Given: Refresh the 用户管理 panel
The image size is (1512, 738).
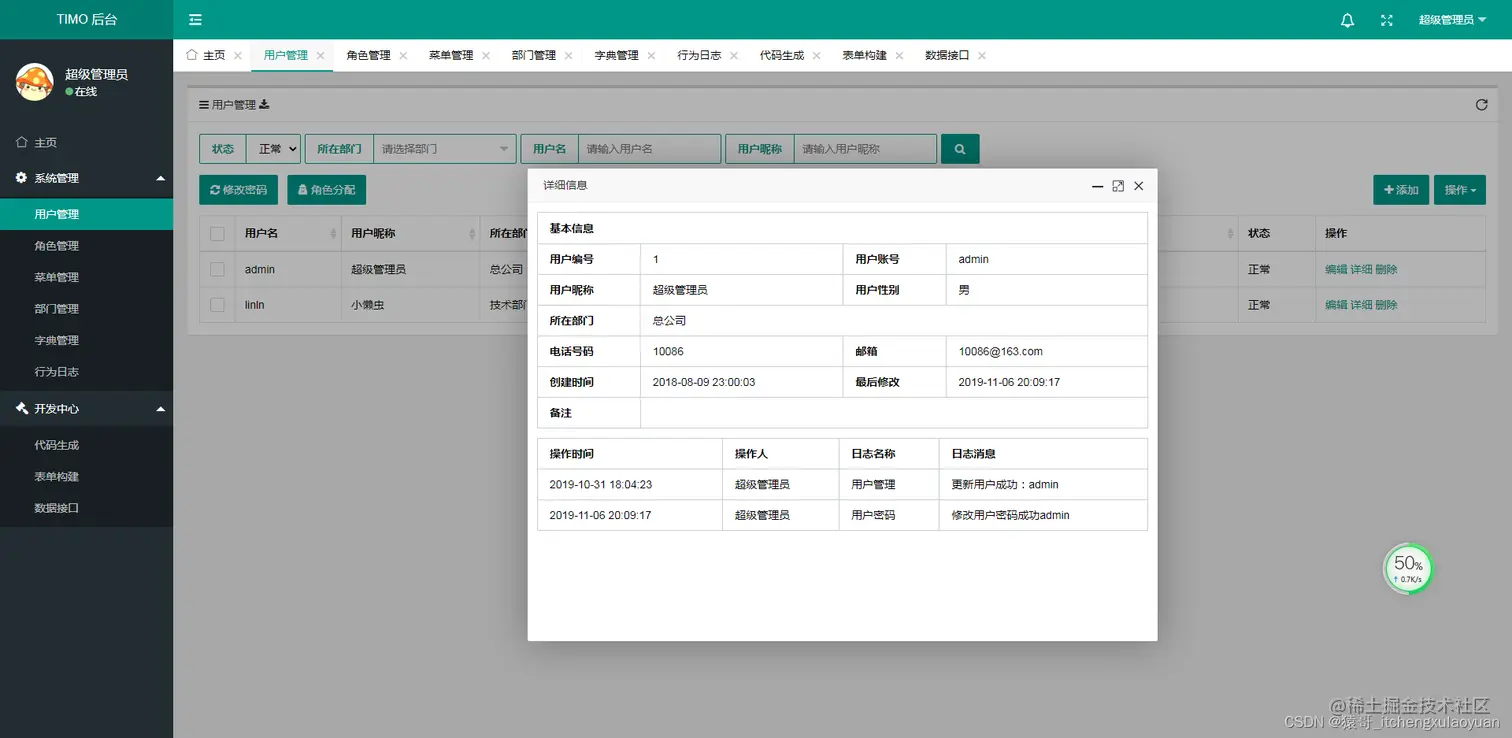Looking at the screenshot, I should point(1482,105).
